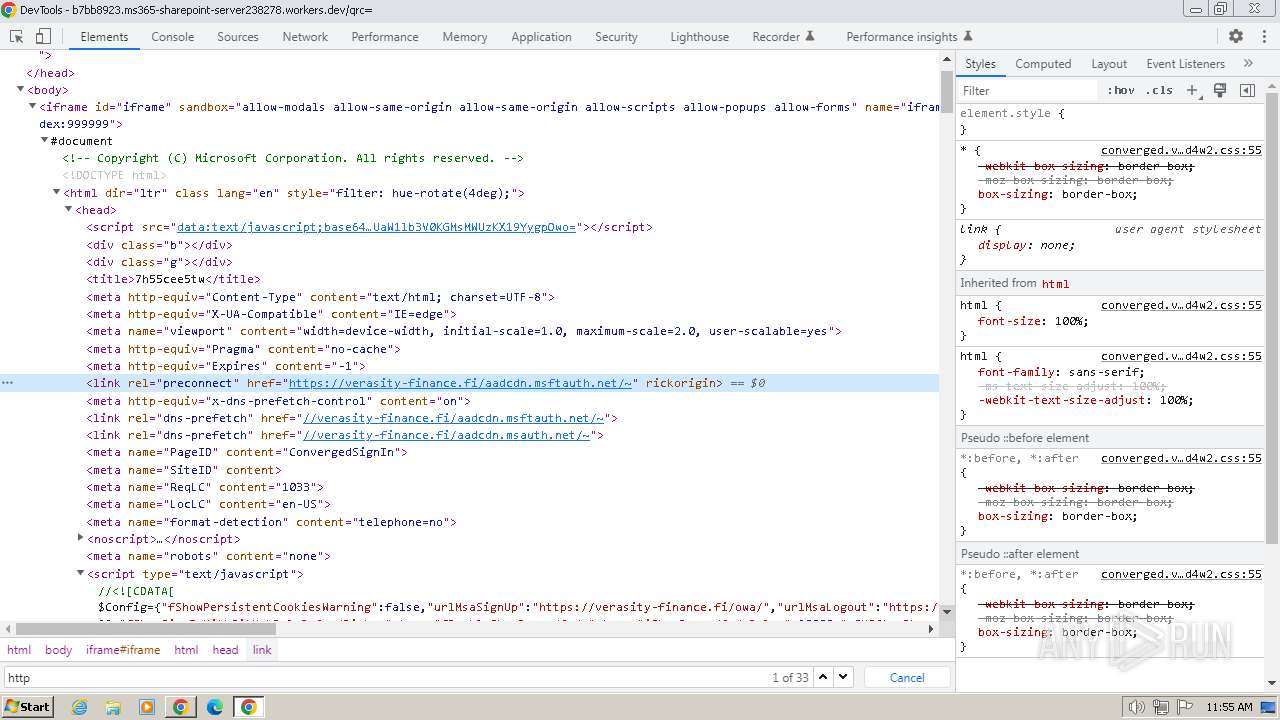Switch to first Chrome taskbar window
1280x720 pixels.
[x=181, y=707]
